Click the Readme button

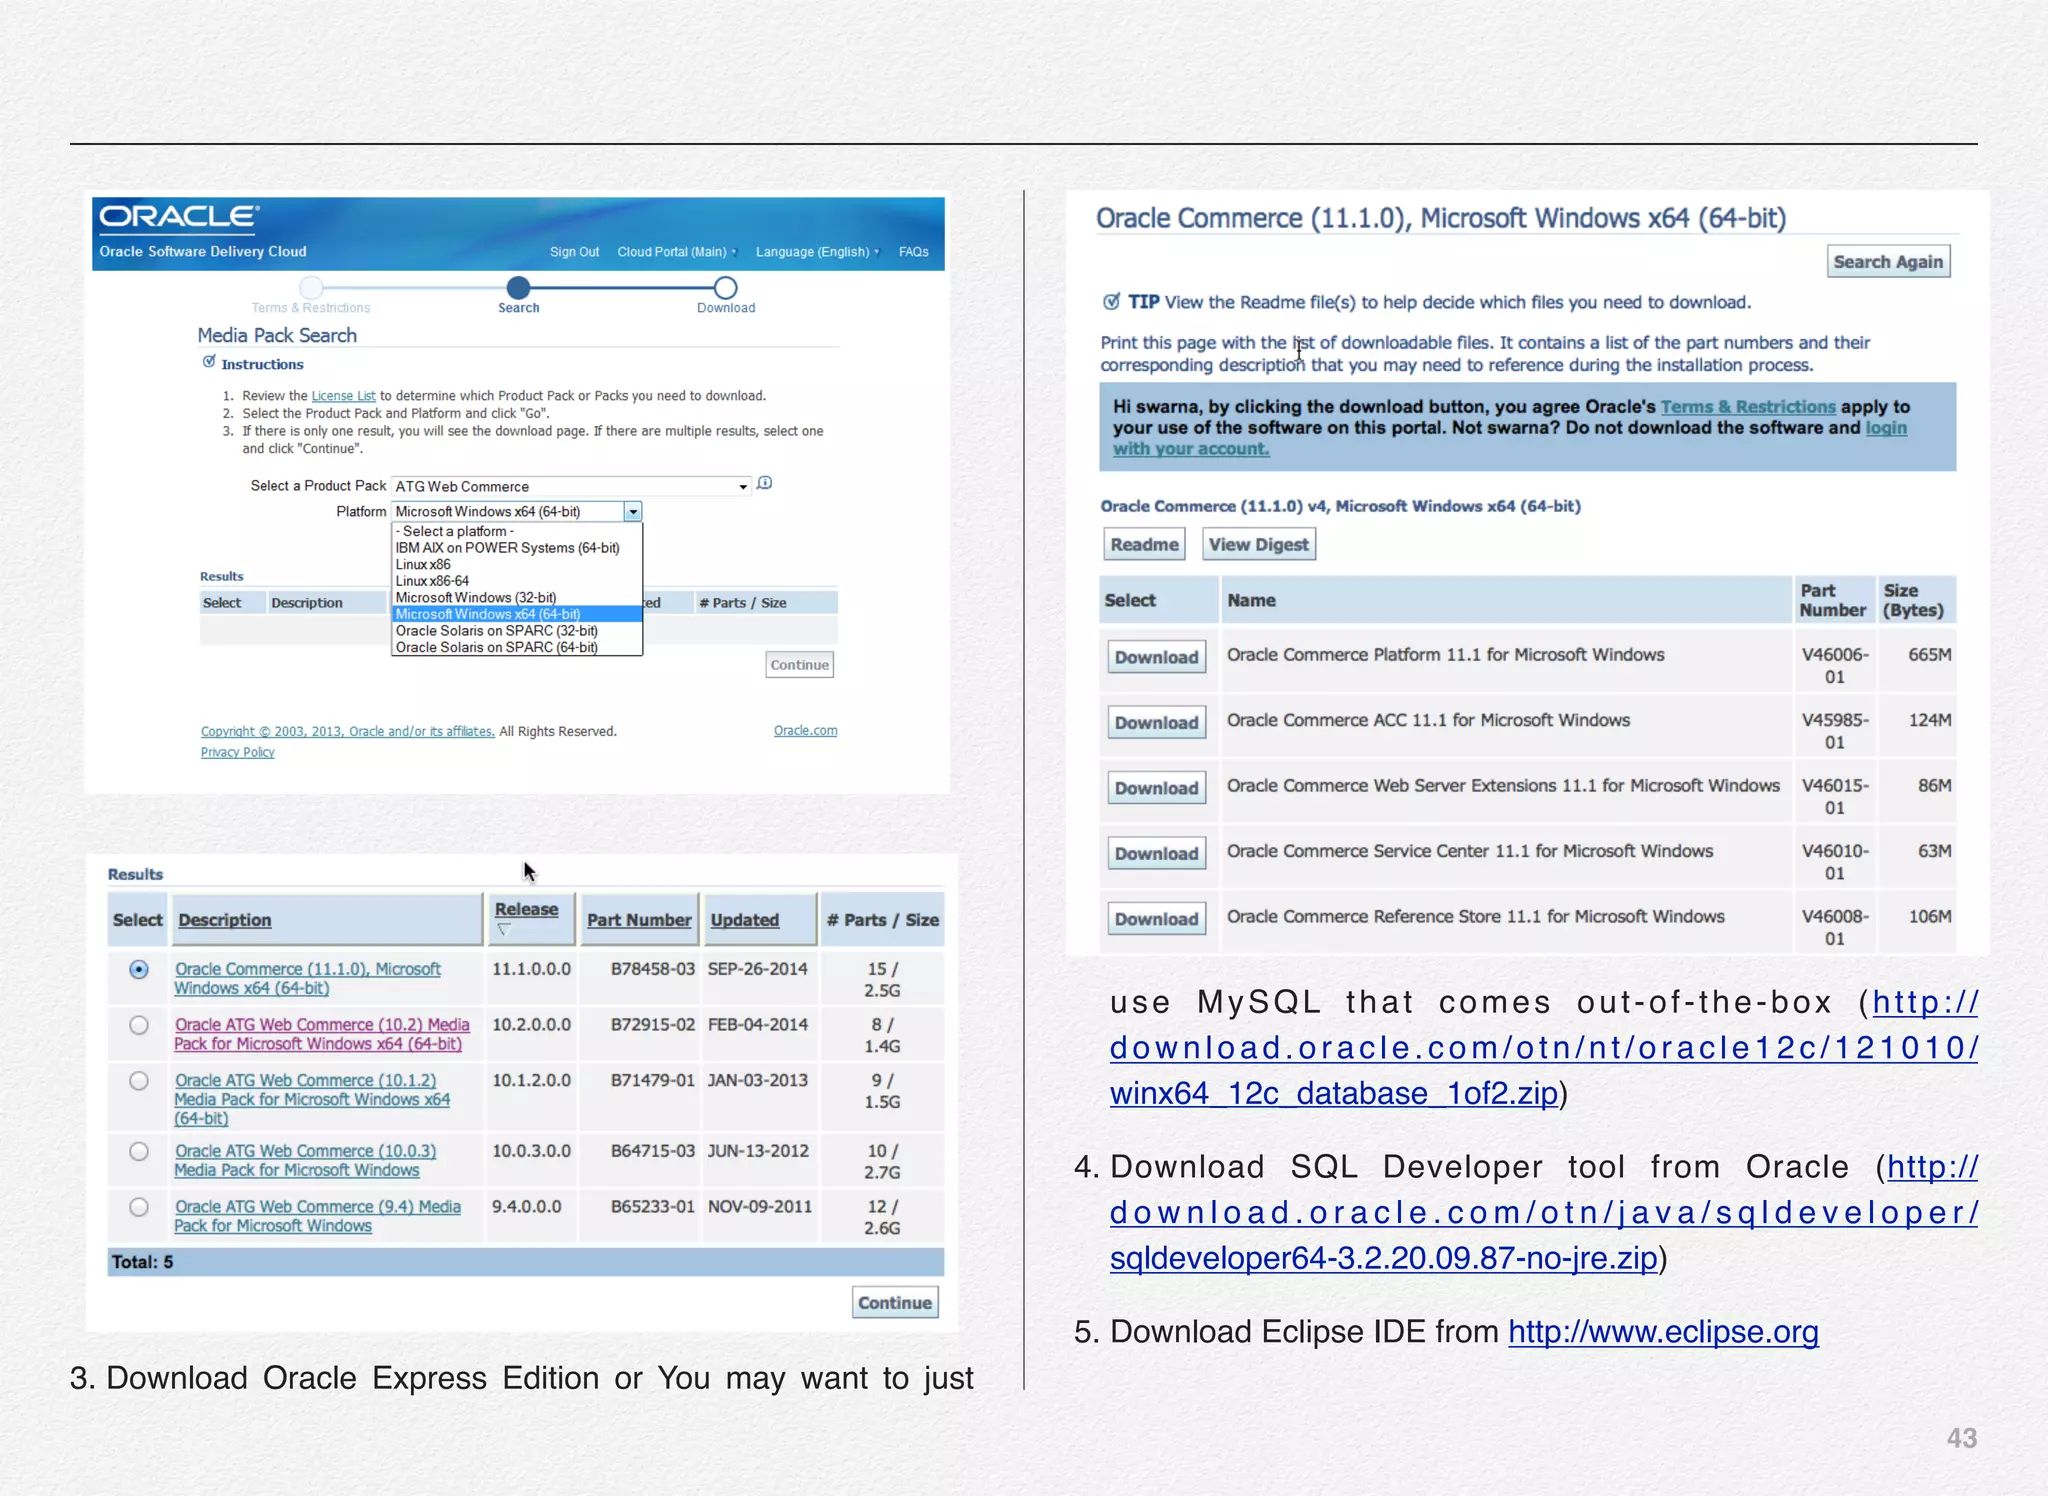click(x=1144, y=544)
